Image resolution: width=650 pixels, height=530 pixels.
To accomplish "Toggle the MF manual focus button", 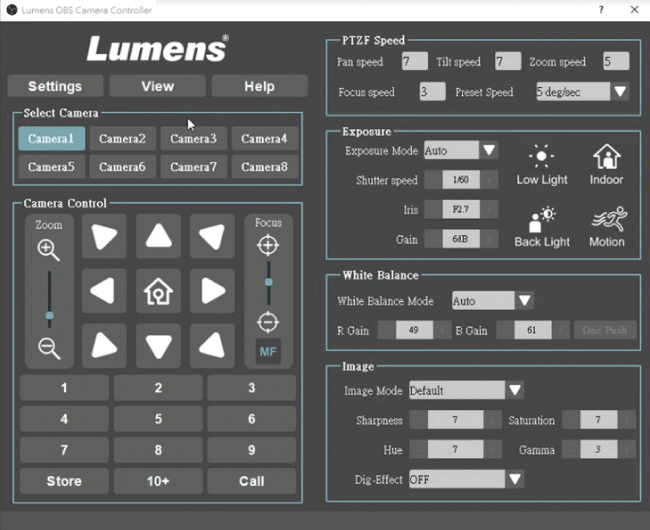I will 268,352.
